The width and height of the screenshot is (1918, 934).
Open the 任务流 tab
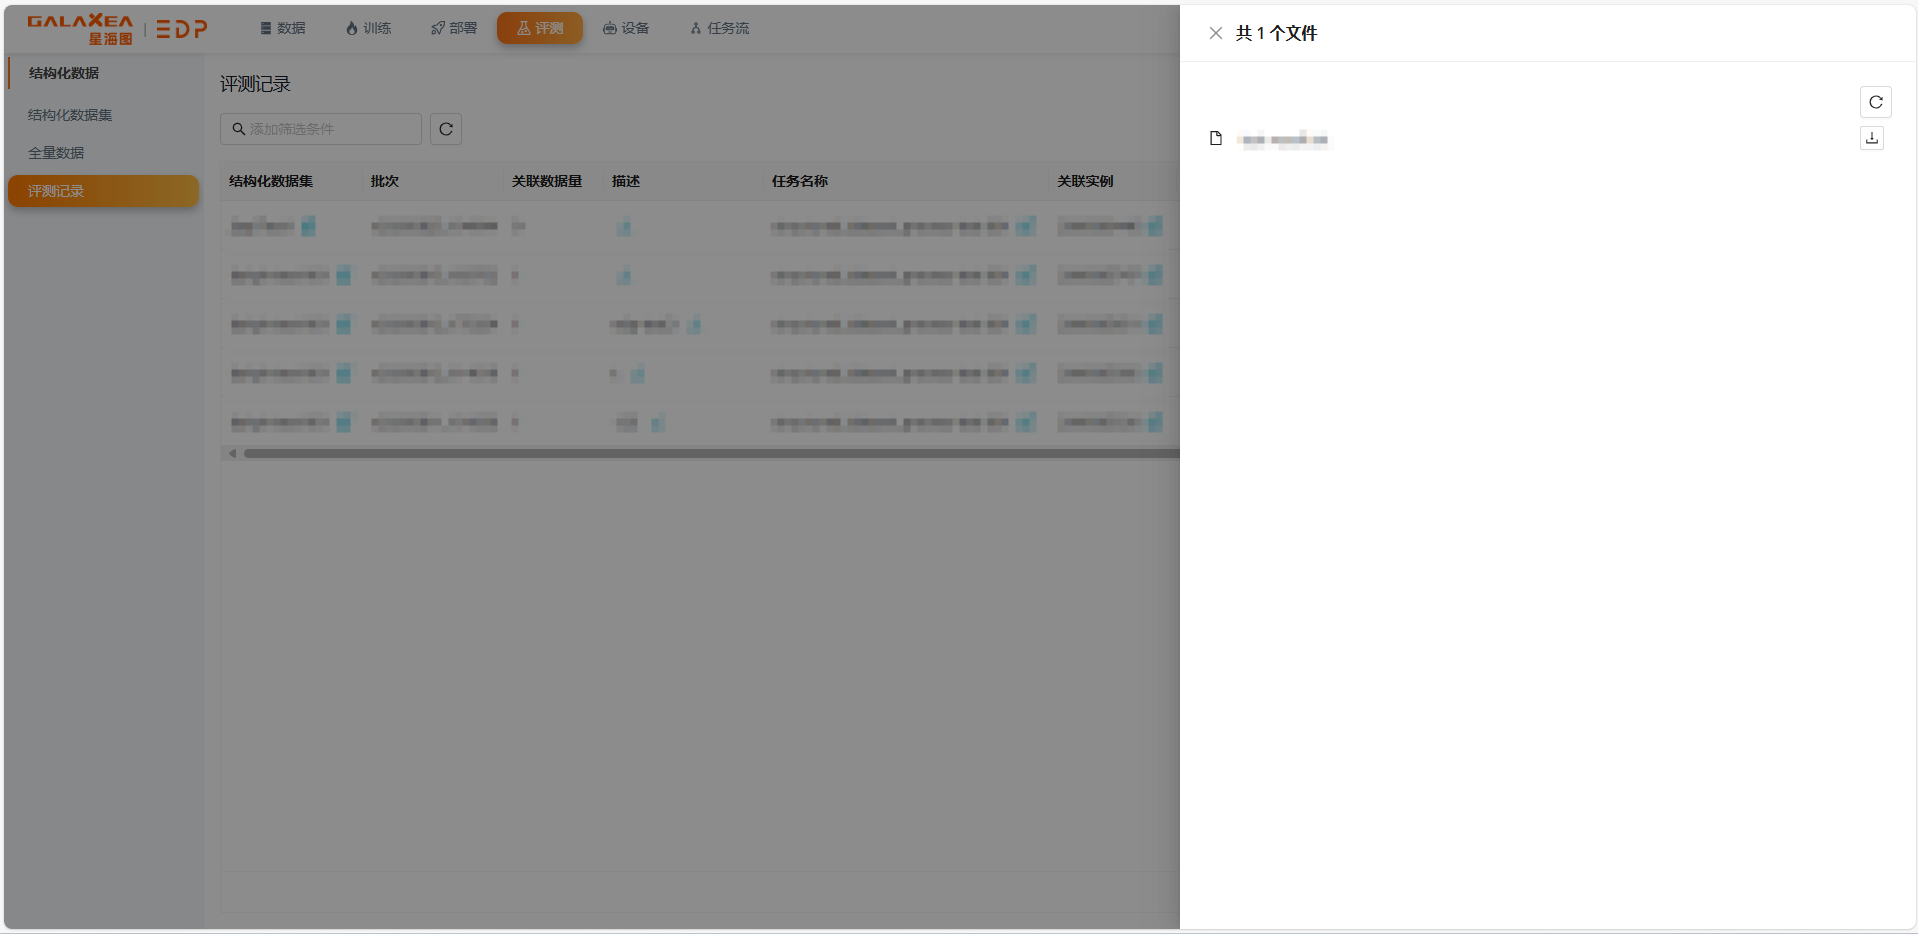point(719,28)
